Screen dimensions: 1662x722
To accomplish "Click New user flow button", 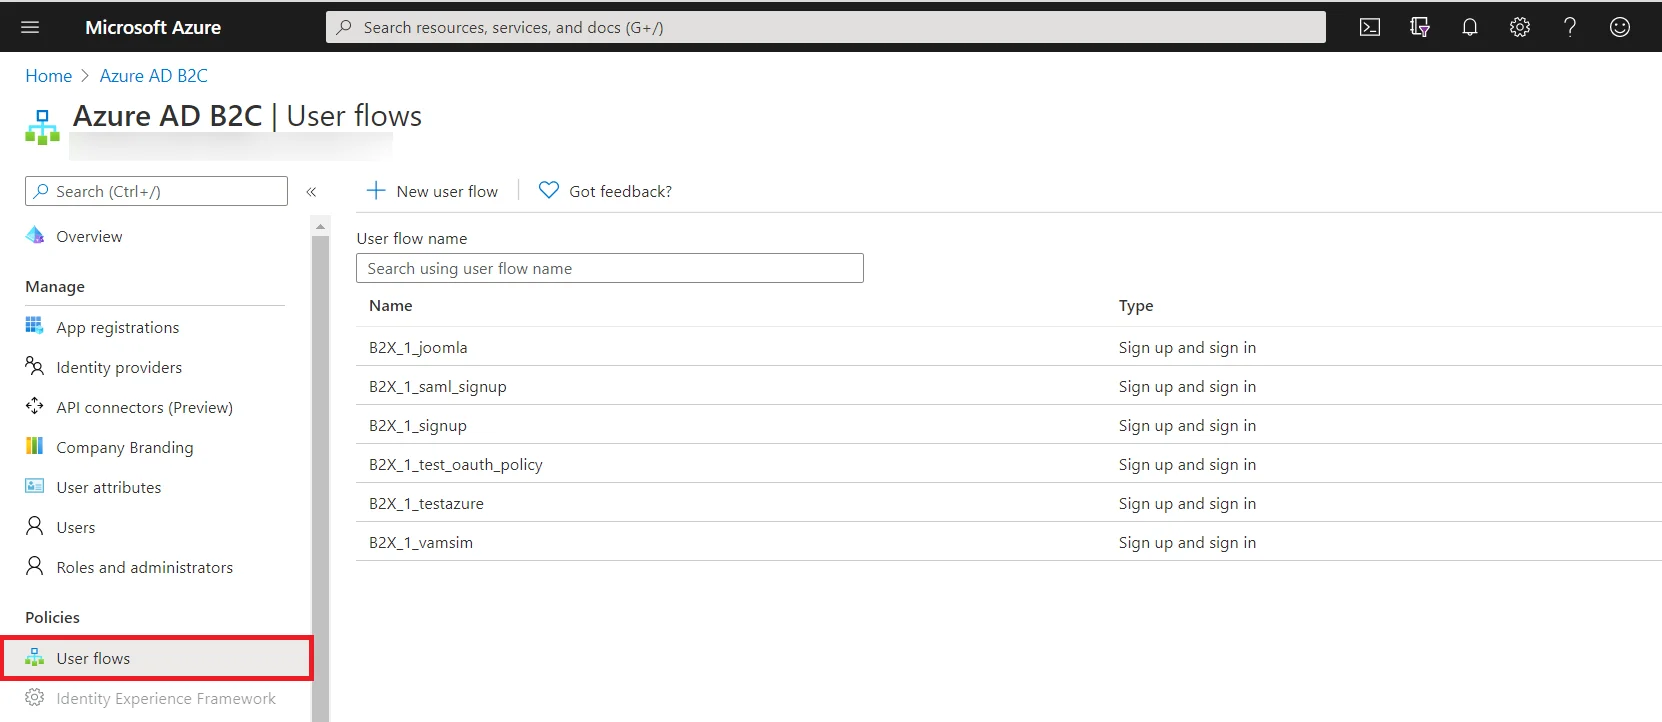I will 432,191.
